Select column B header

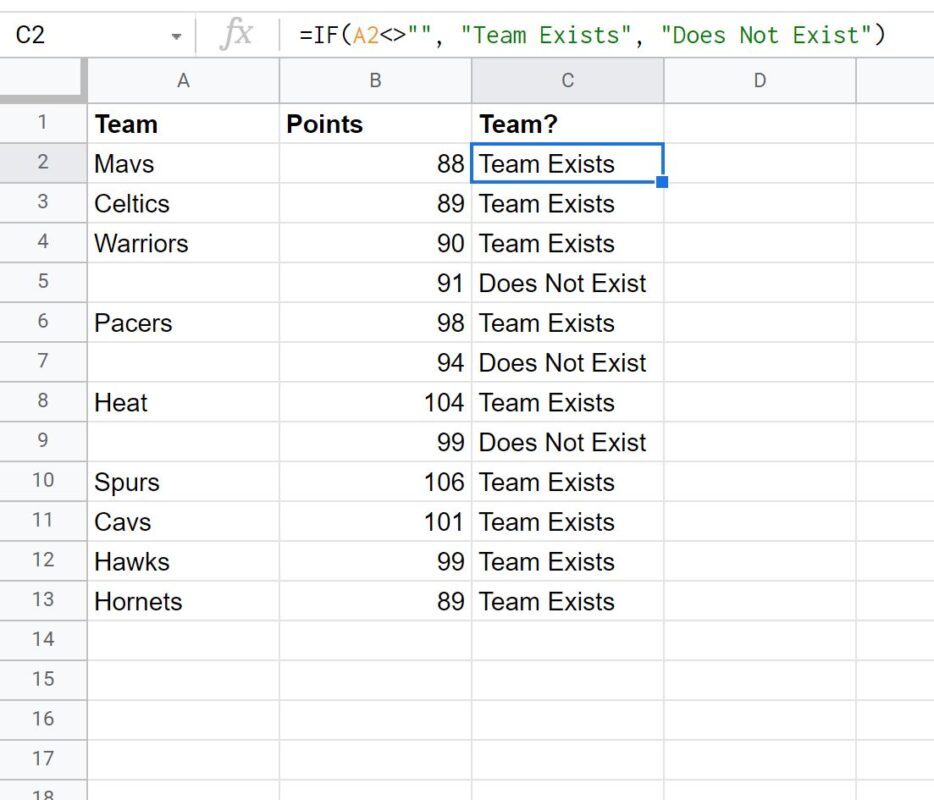(375, 80)
